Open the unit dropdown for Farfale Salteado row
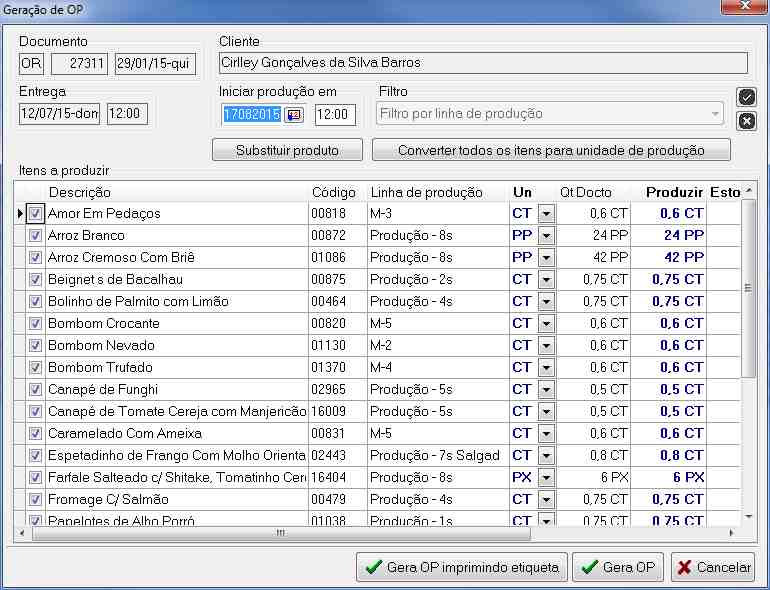The height and width of the screenshot is (590, 770). pyautogui.click(x=546, y=478)
